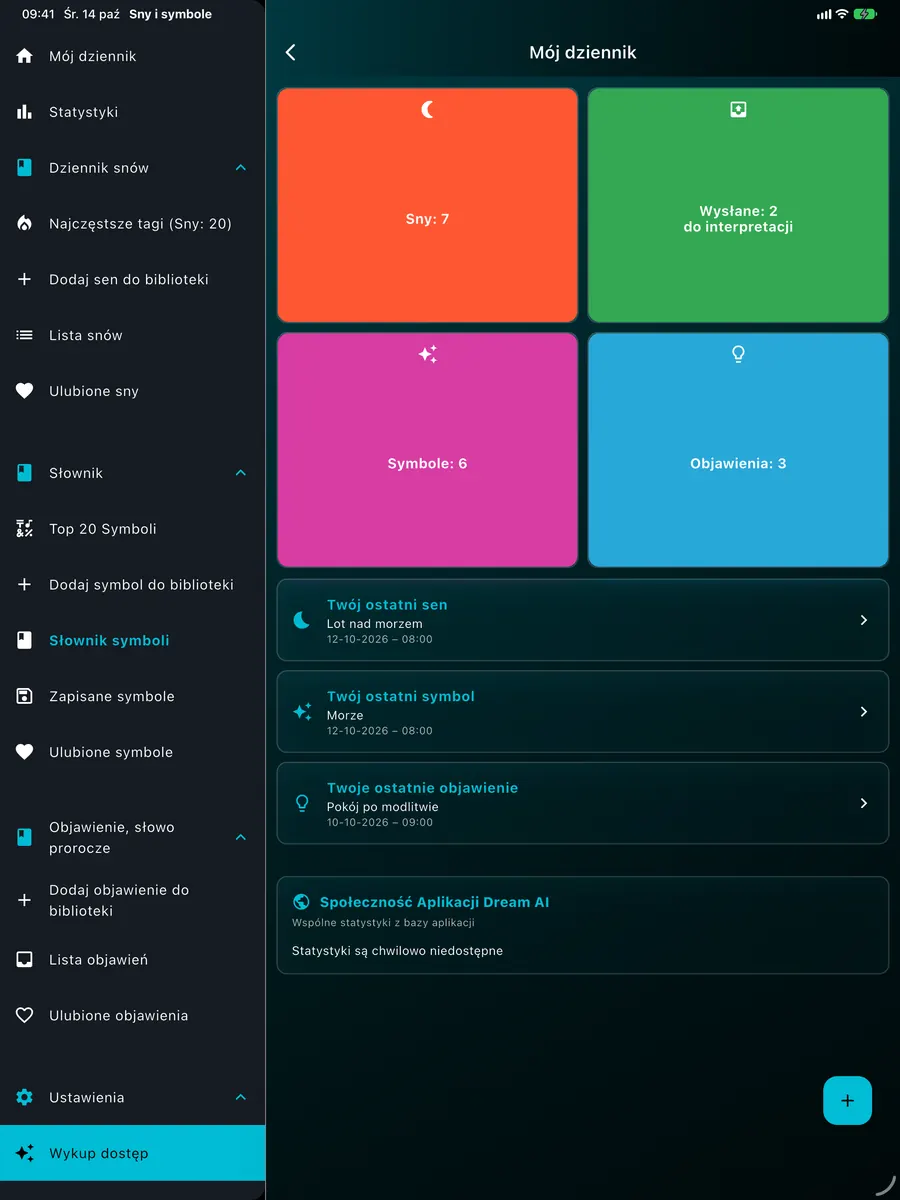This screenshot has width=900, height=1200.
Task: Open Twoje ostatnie objawienie via right chevron
Action: (864, 803)
